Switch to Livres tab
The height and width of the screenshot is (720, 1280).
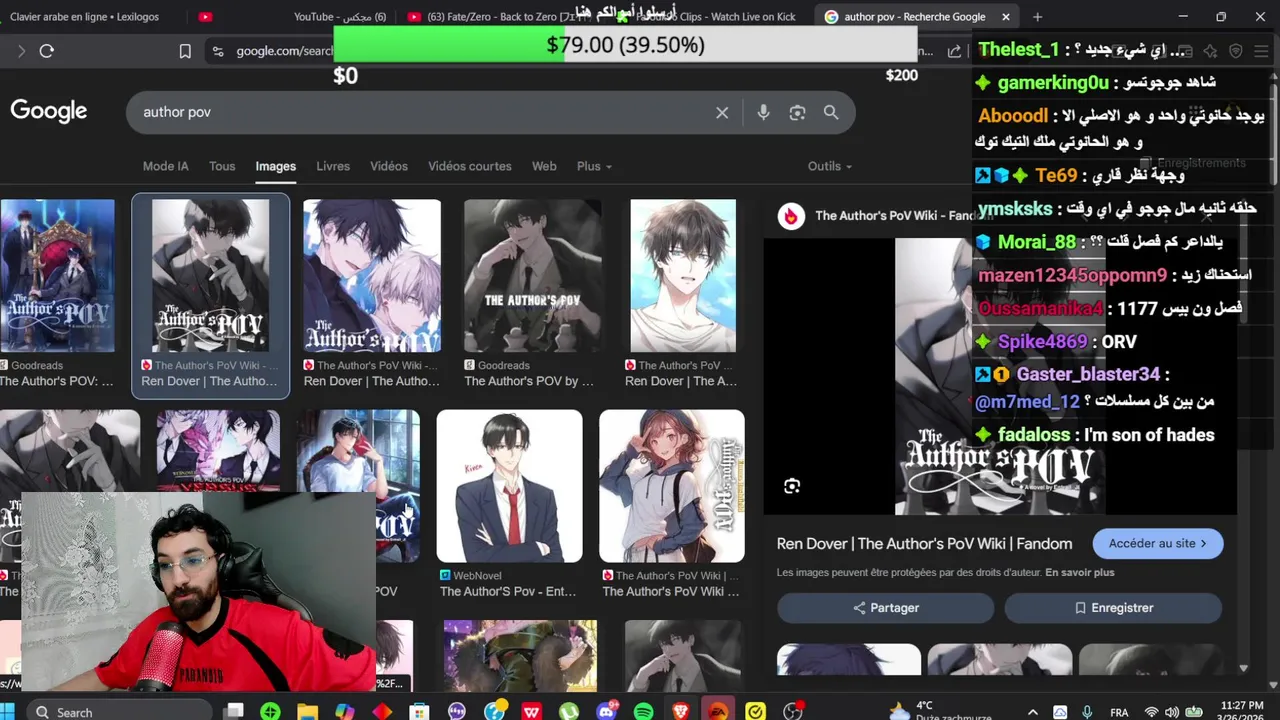(x=333, y=166)
